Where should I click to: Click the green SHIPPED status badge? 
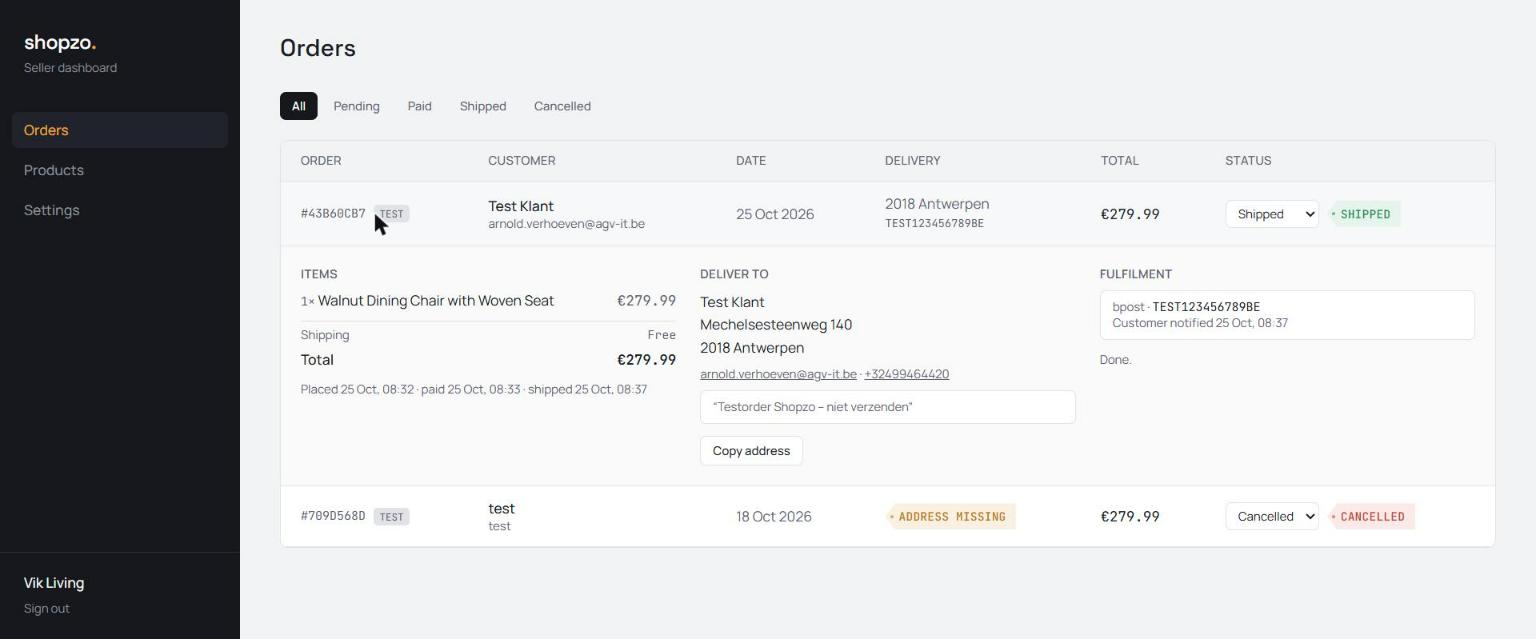[x=1364, y=214]
